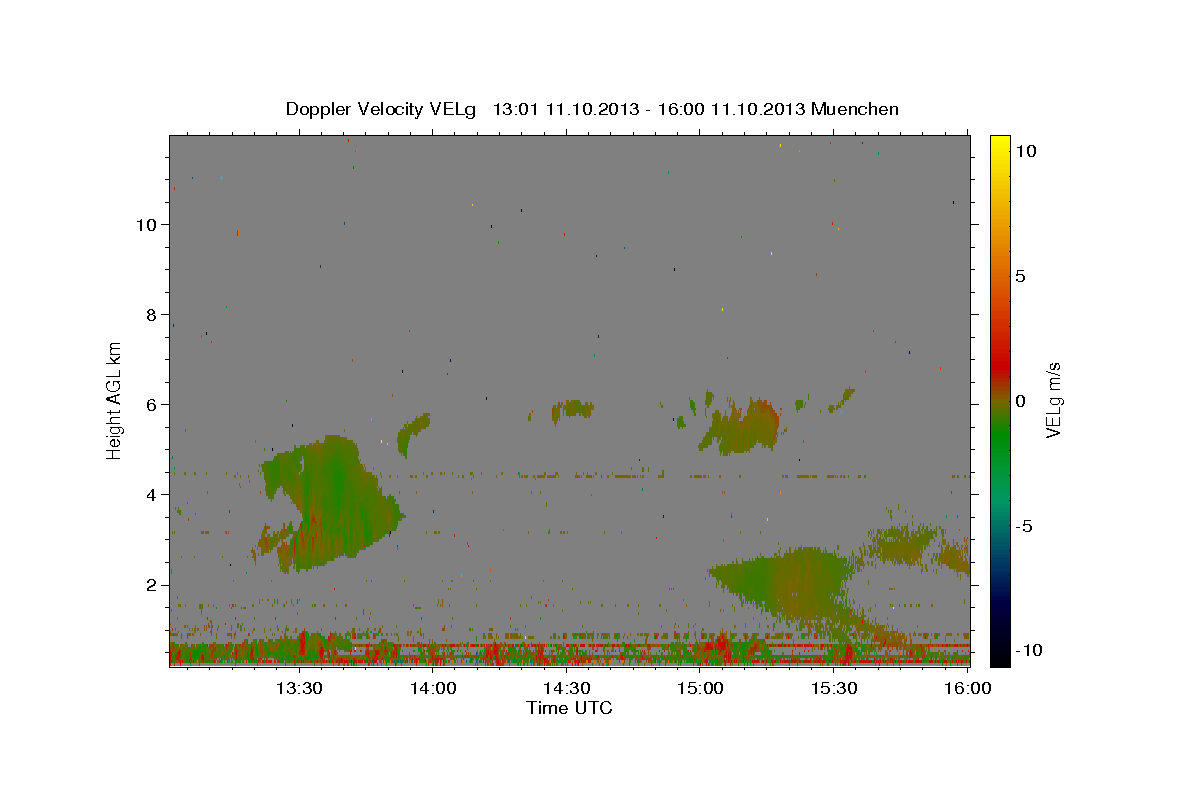The width and height of the screenshot is (1200, 800).
Task: Click the colorbar value '0'
Action: [1020, 401]
